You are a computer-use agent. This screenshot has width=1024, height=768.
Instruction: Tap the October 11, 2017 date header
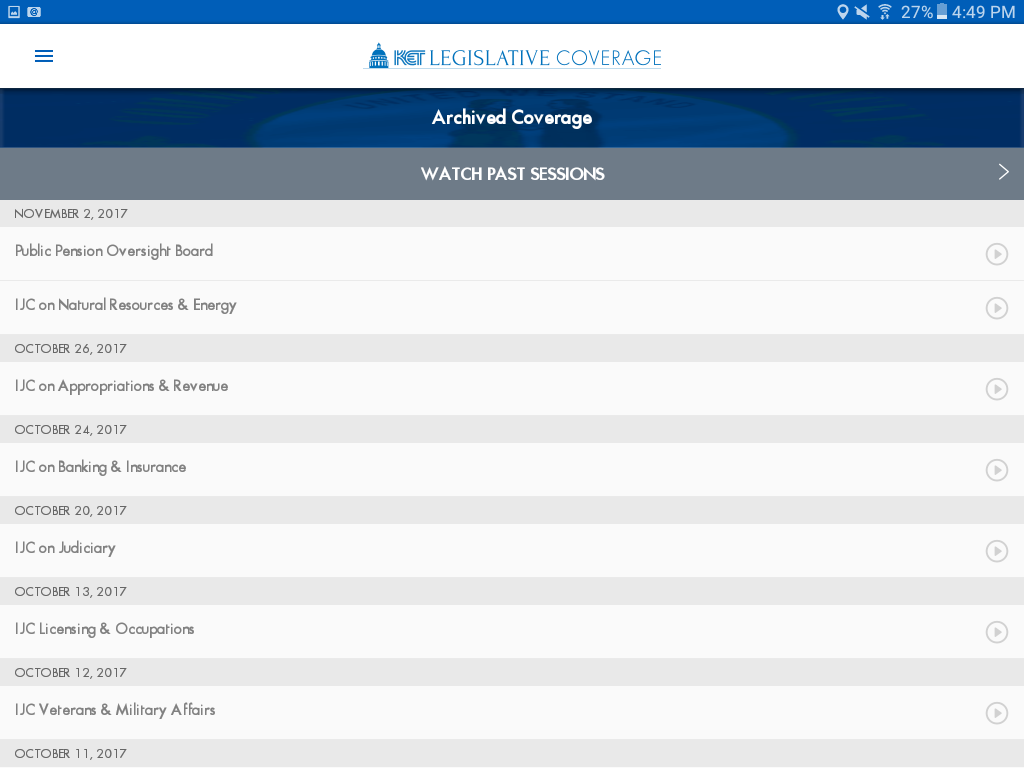tap(71, 754)
